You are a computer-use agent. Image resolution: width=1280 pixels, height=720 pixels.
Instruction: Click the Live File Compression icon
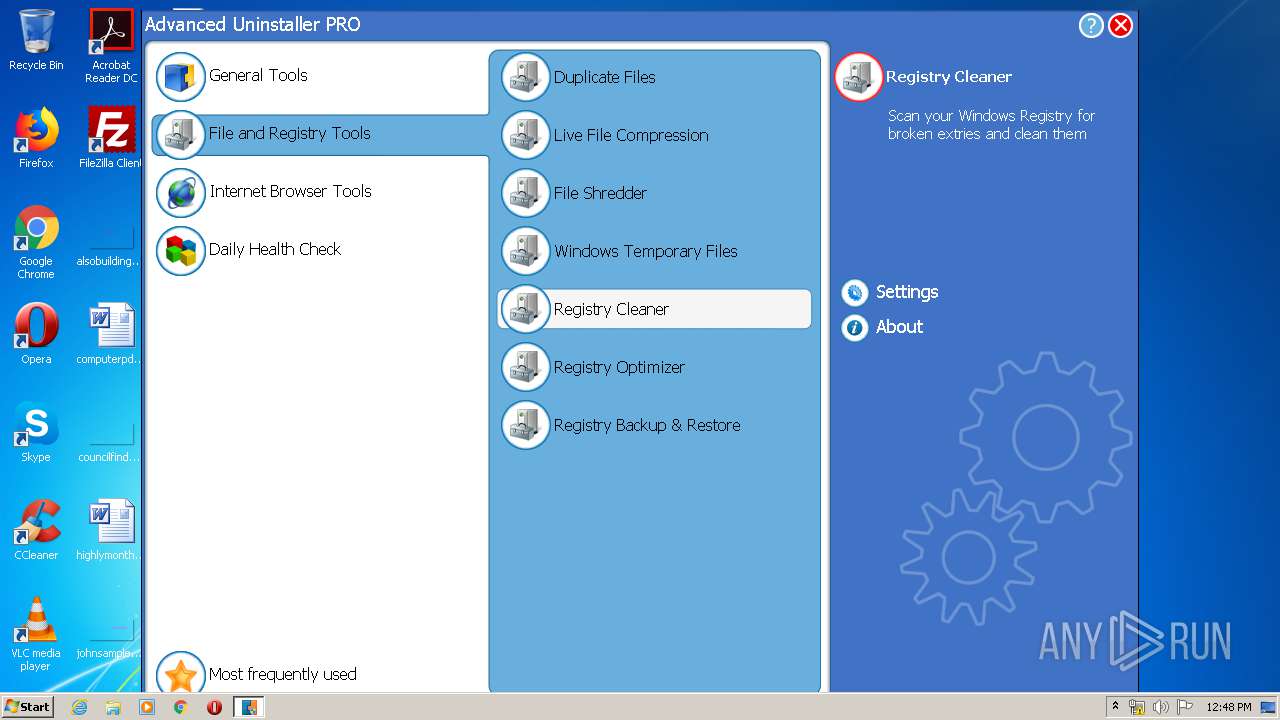(526, 135)
